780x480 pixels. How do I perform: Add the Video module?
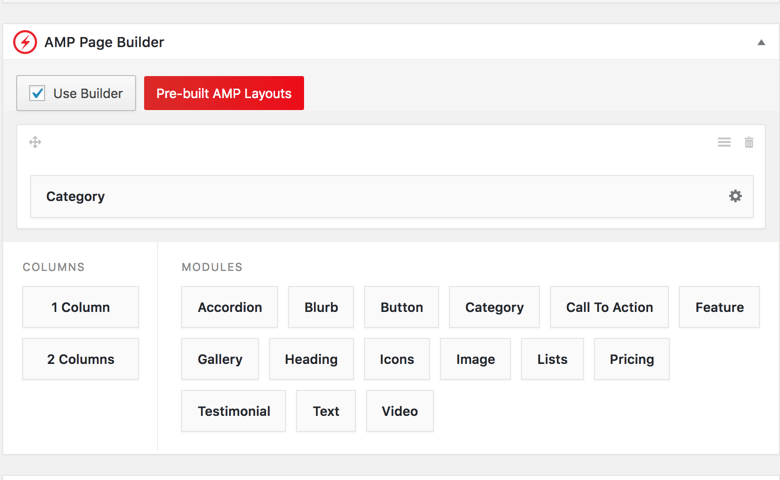[400, 411]
